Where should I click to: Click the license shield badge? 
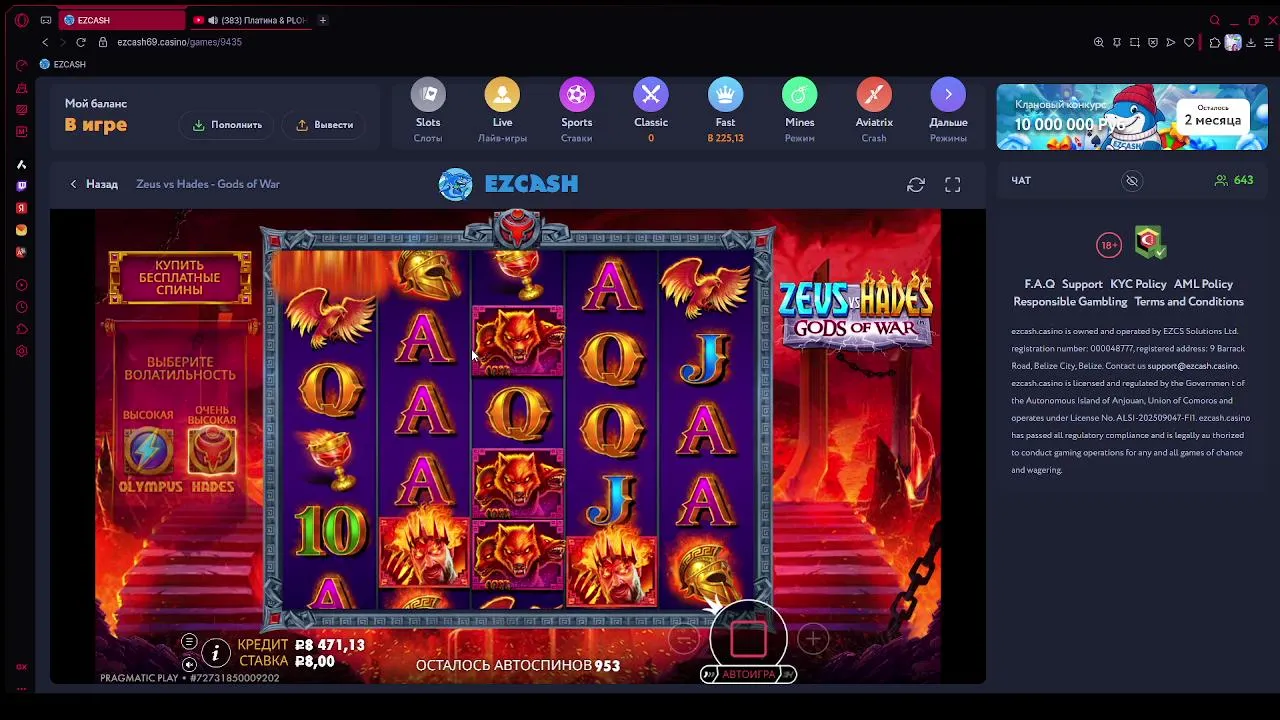coord(1149,241)
